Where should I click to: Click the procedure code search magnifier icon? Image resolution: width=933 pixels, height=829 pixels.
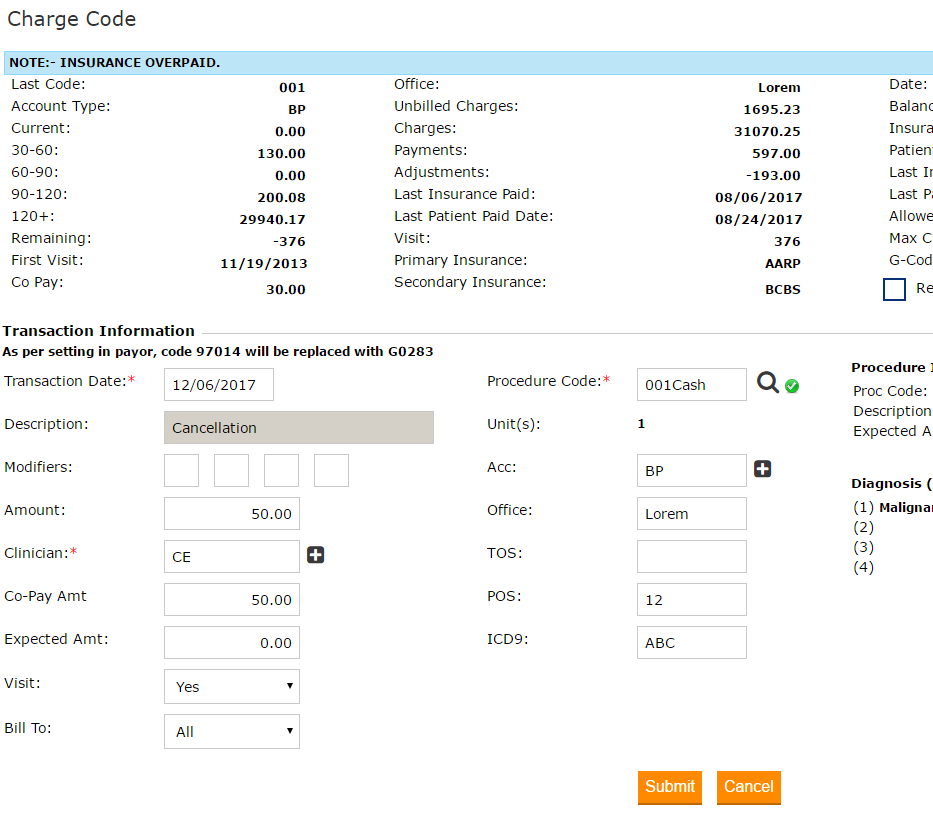[x=767, y=384]
